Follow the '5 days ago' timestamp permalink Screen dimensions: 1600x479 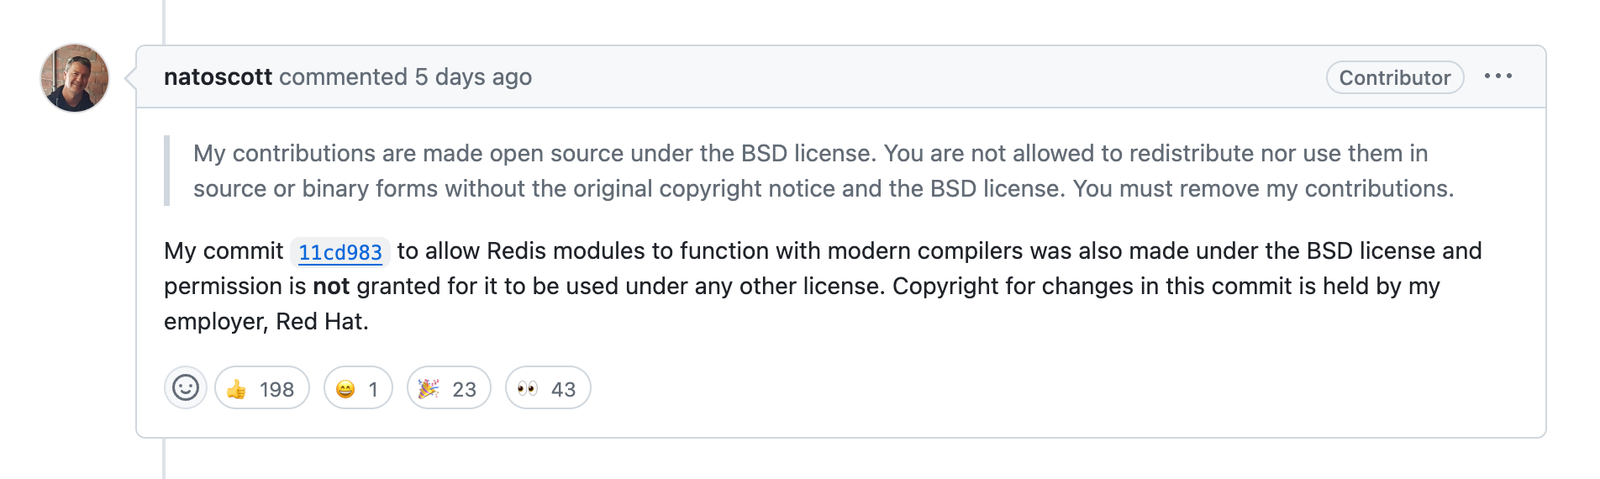click(x=473, y=77)
